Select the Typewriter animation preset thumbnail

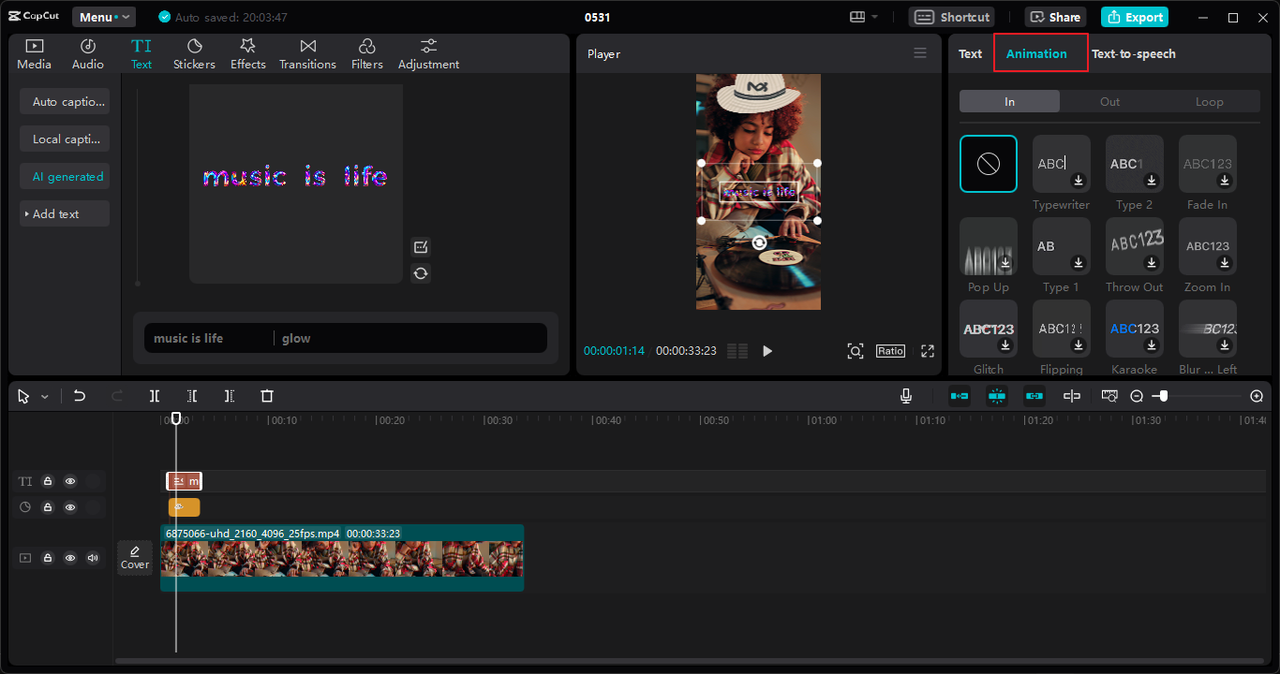click(1061, 164)
